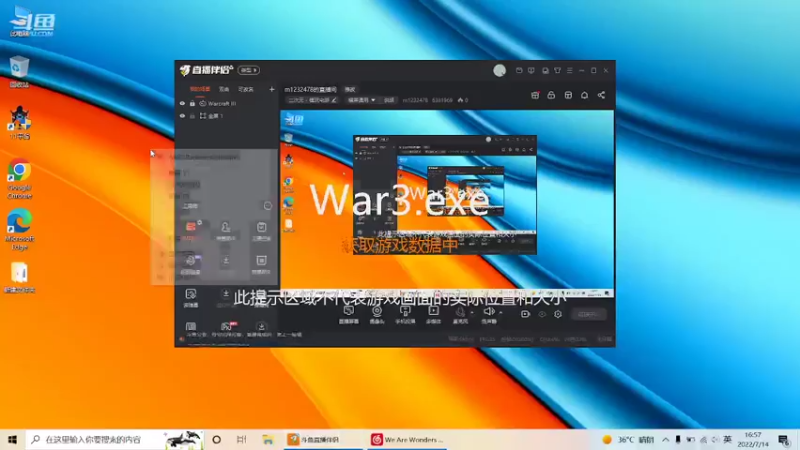Open File Explorer from the taskbar

pos(268,439)
